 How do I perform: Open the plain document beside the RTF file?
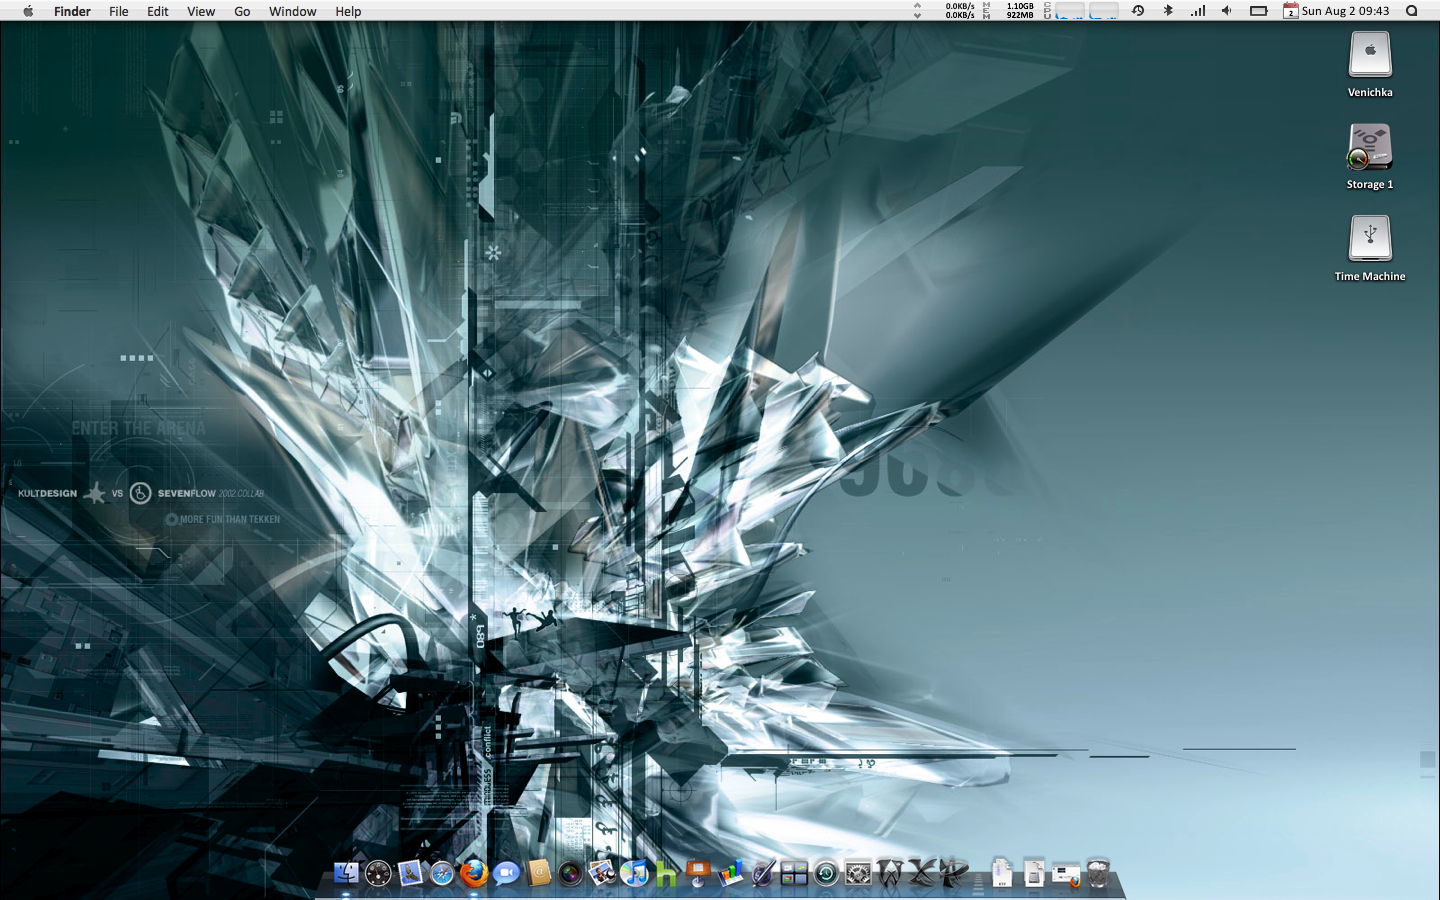coord(1034,873)
